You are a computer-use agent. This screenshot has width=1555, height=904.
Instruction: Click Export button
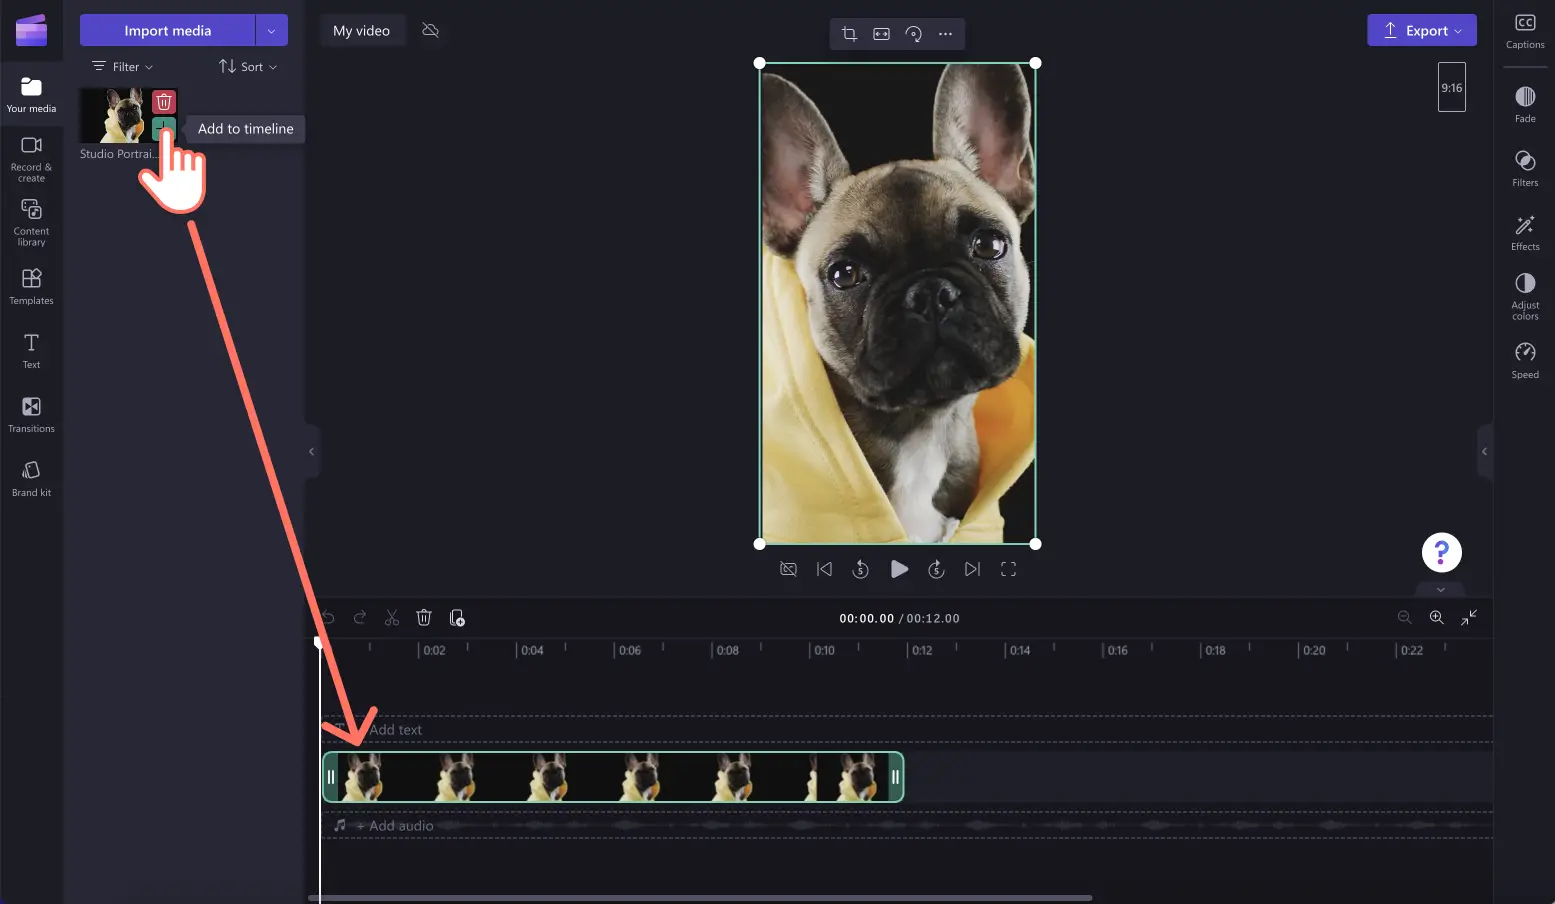[1422, 30]
